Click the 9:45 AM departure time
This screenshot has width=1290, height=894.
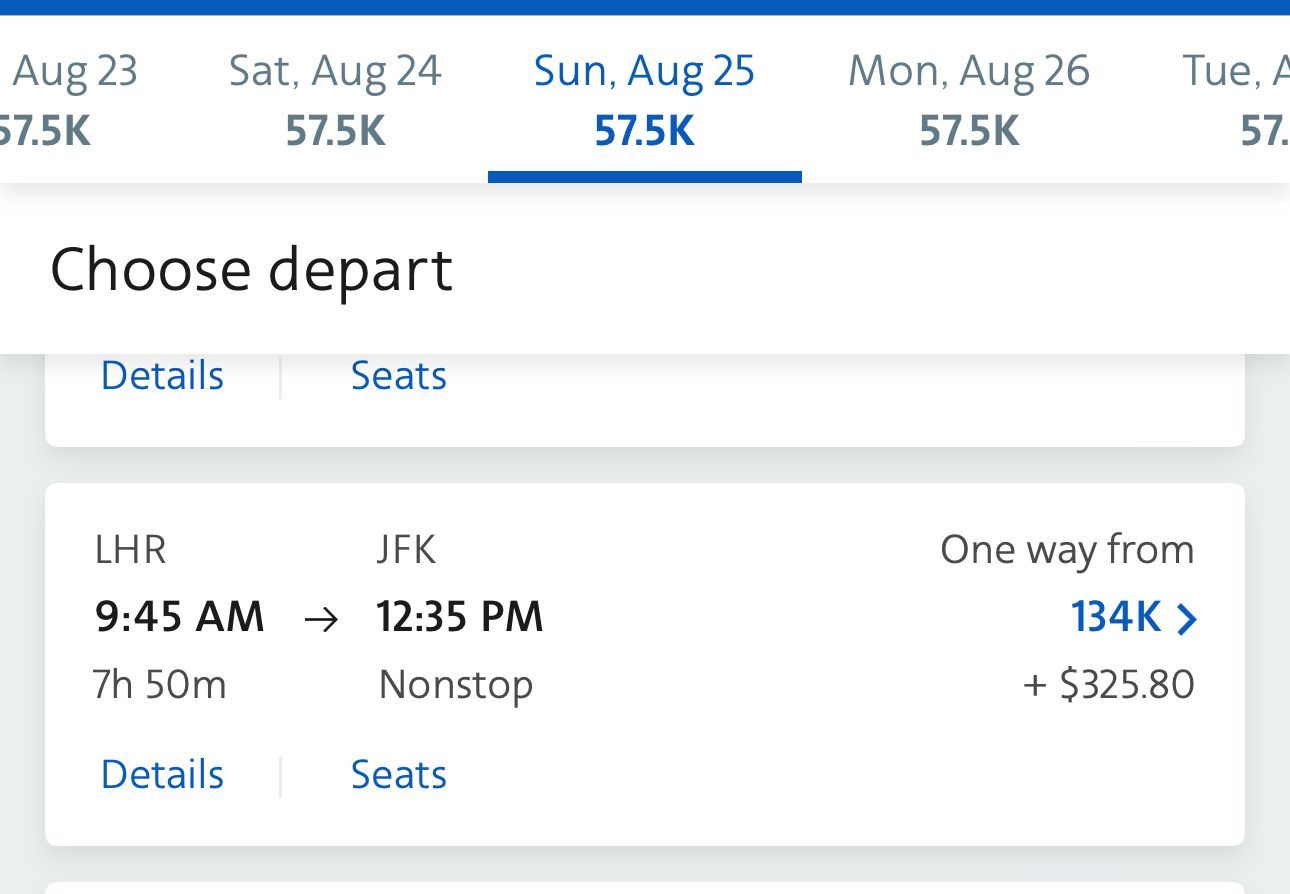180,618
